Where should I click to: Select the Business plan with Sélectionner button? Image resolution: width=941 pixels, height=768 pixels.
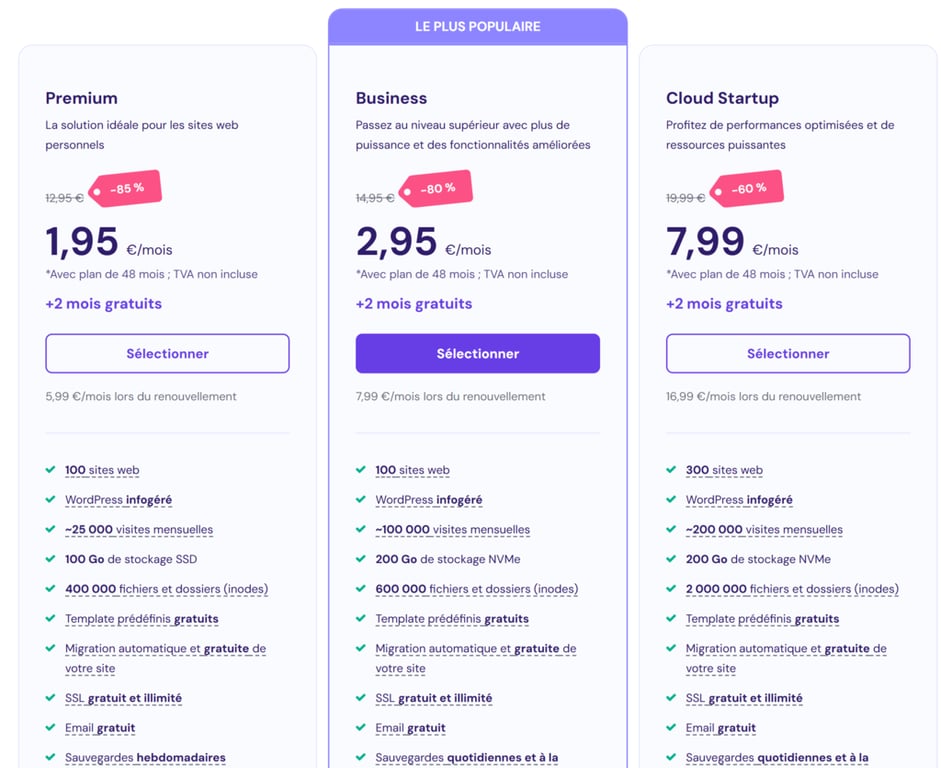(477, 353)
